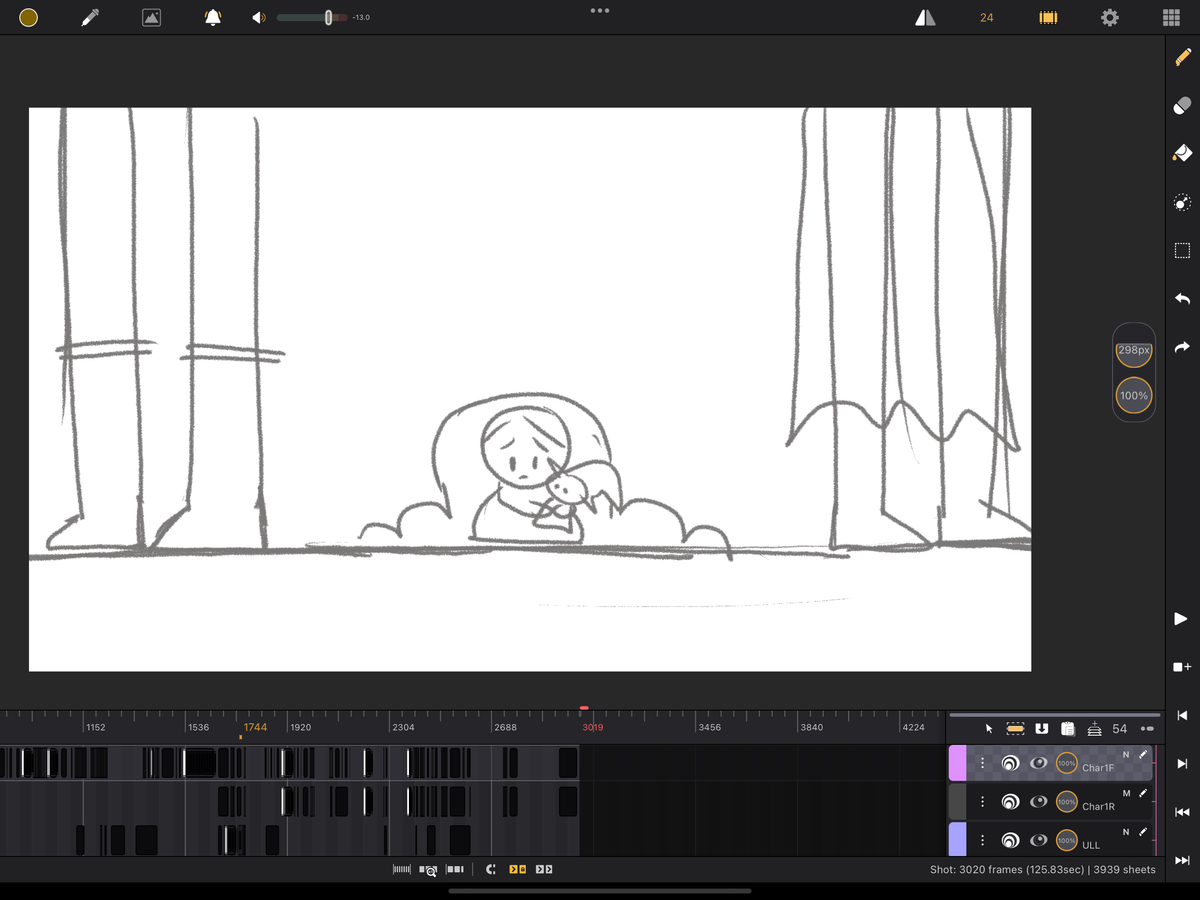Open ULL layer options menu
This screenshot has width=1200, height=900.
(x=983, y=840)
